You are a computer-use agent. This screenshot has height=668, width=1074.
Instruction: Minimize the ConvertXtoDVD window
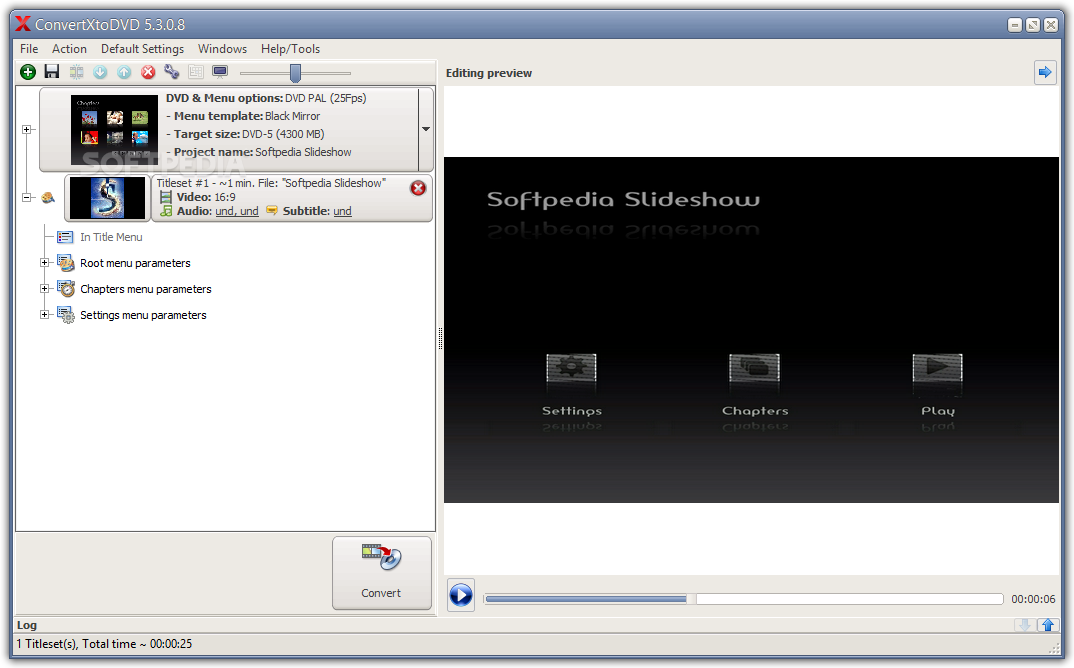tap(1015, 25)
